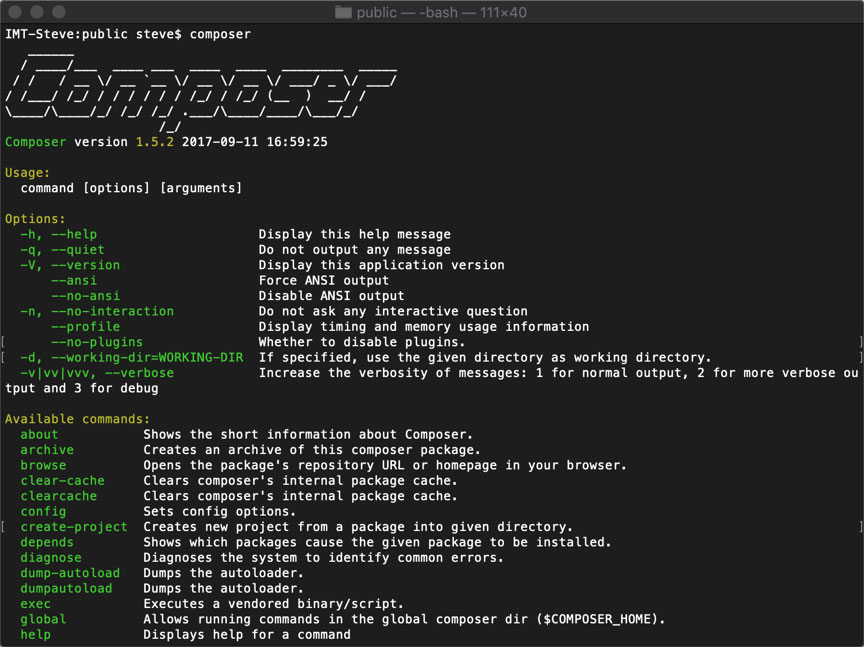Click the close window button
Viewport: 864px width, 647px height.
coord(15,12)
